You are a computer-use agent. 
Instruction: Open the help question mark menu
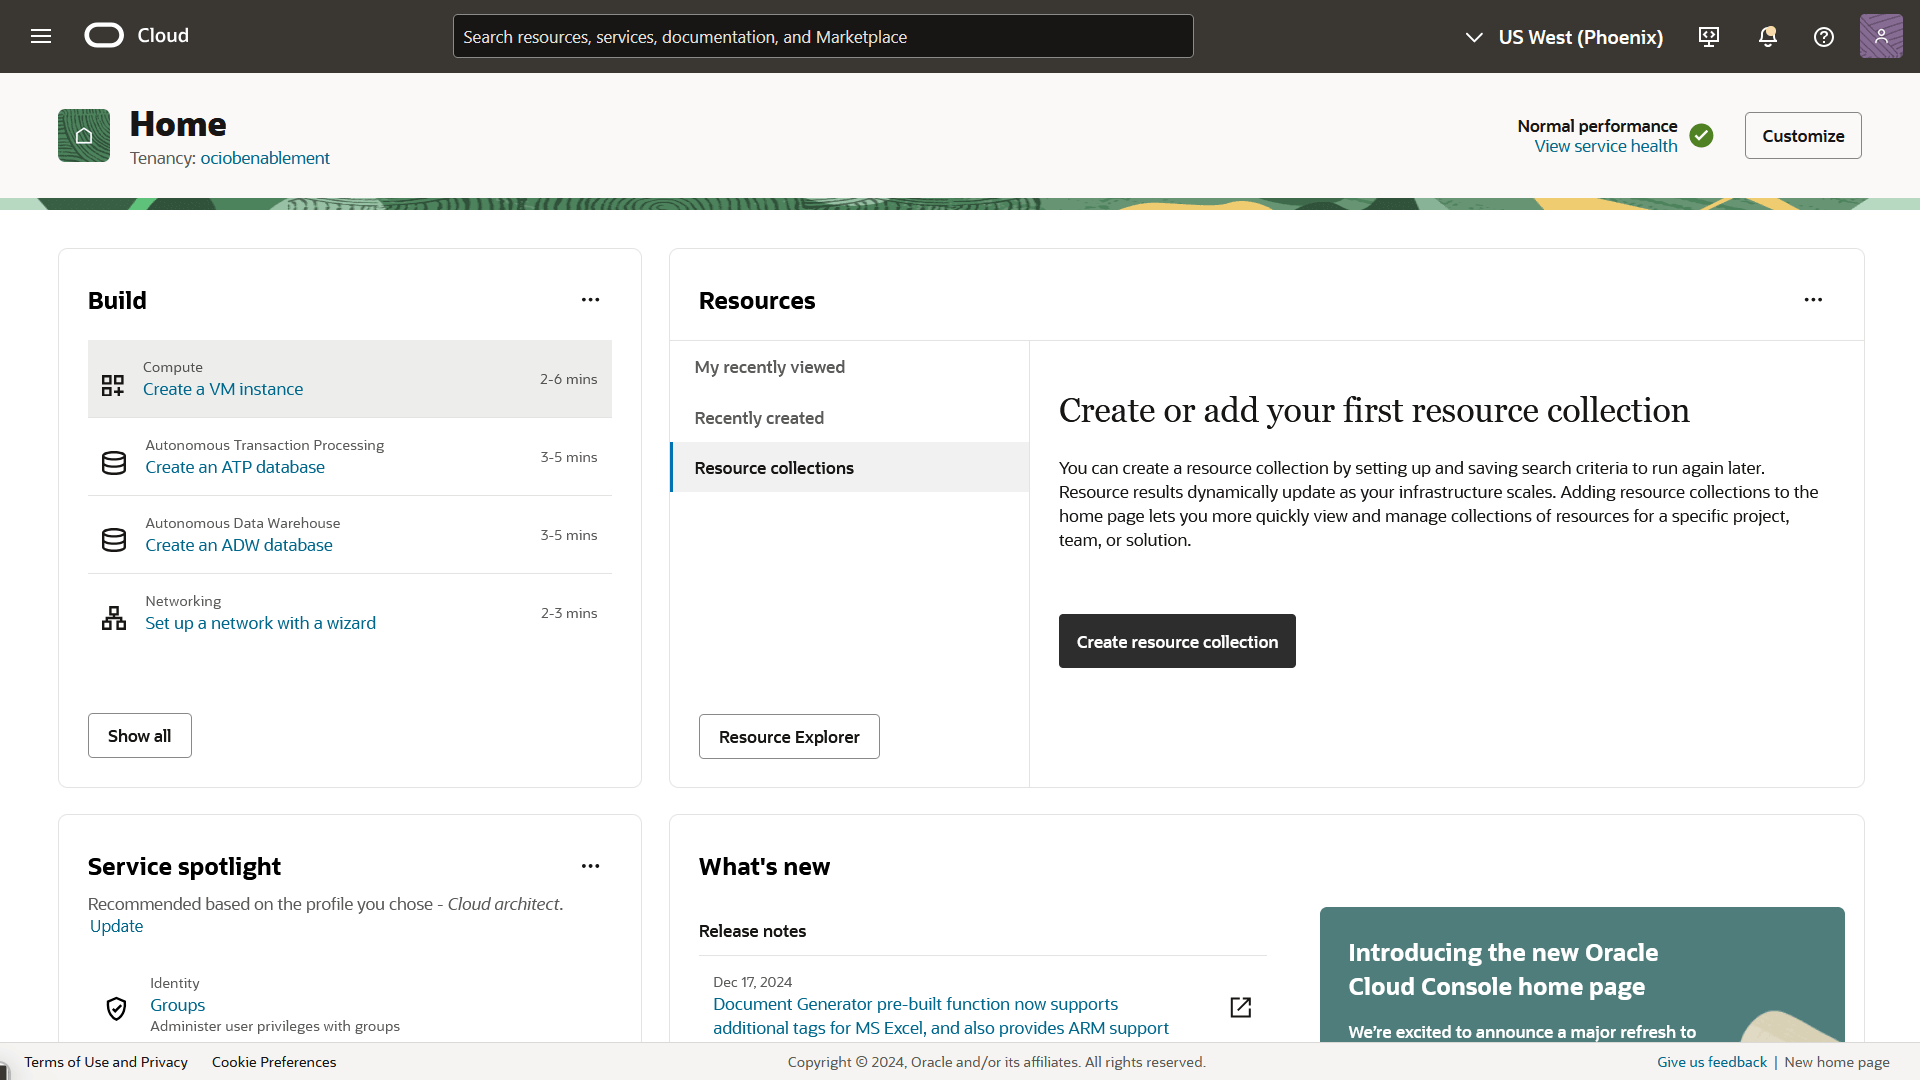pos(1823,37)
